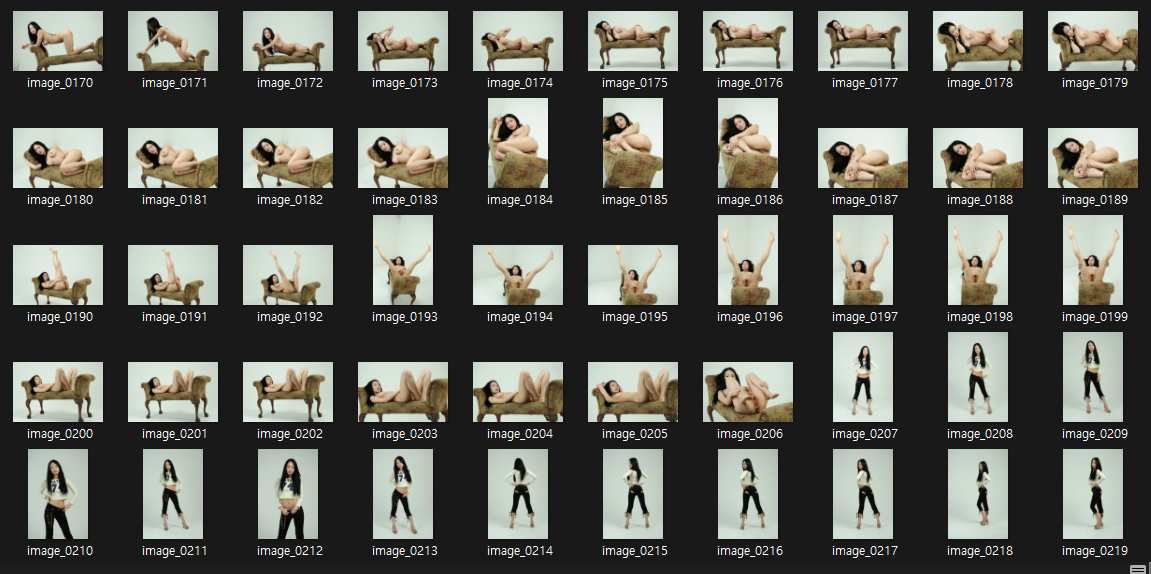The height and width of the screenshot is (574, 1151).
Task: Click the file name image_0205
Action: 635,434
